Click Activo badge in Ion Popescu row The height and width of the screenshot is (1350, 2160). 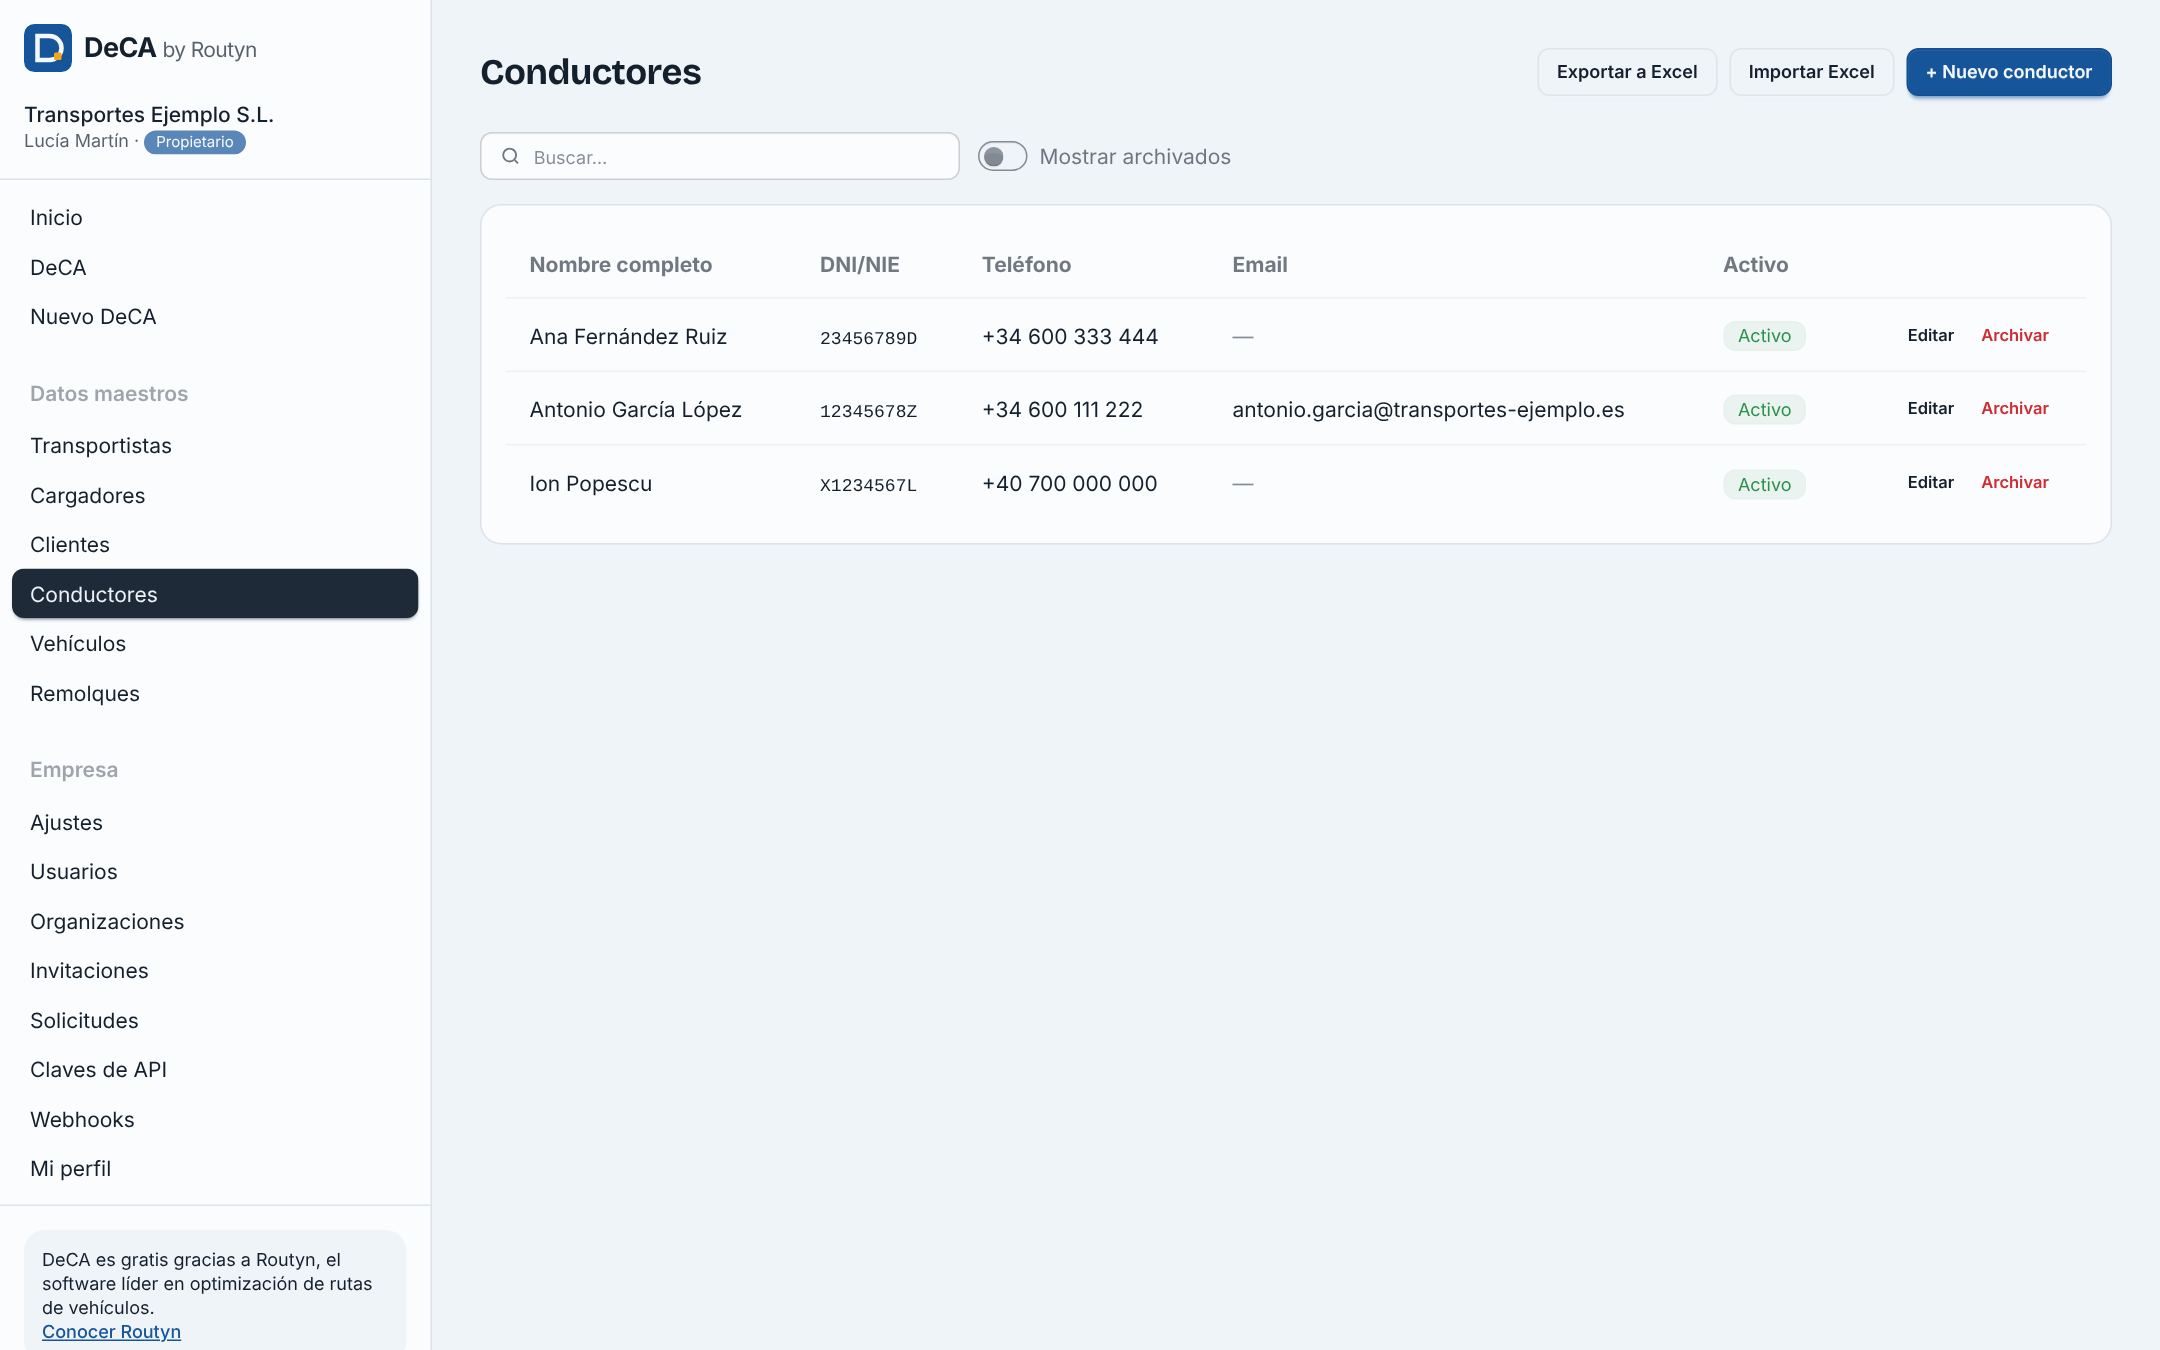1764,484
